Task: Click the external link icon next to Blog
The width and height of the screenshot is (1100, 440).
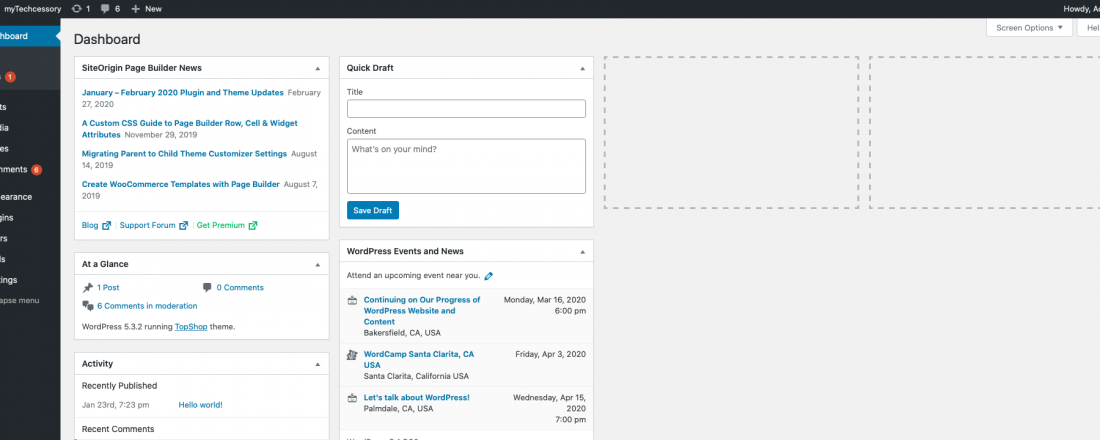Action: [x=107, y=226]
